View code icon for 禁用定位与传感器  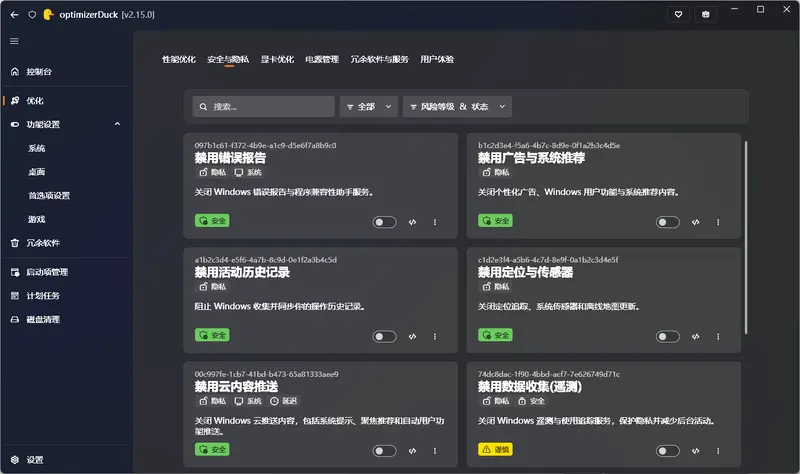[x=695, y=336]
